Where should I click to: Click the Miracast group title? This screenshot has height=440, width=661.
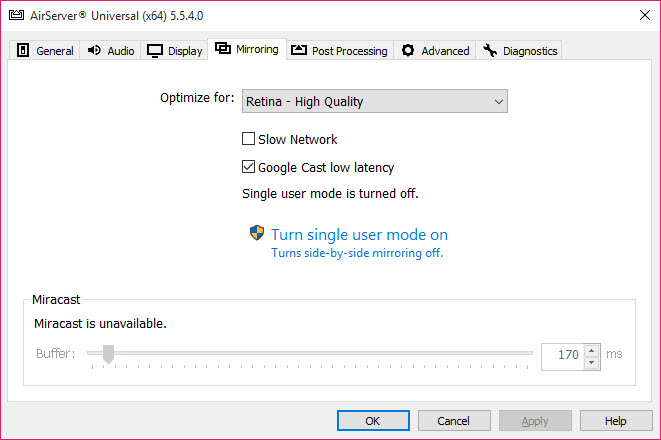tap(56, 299)
